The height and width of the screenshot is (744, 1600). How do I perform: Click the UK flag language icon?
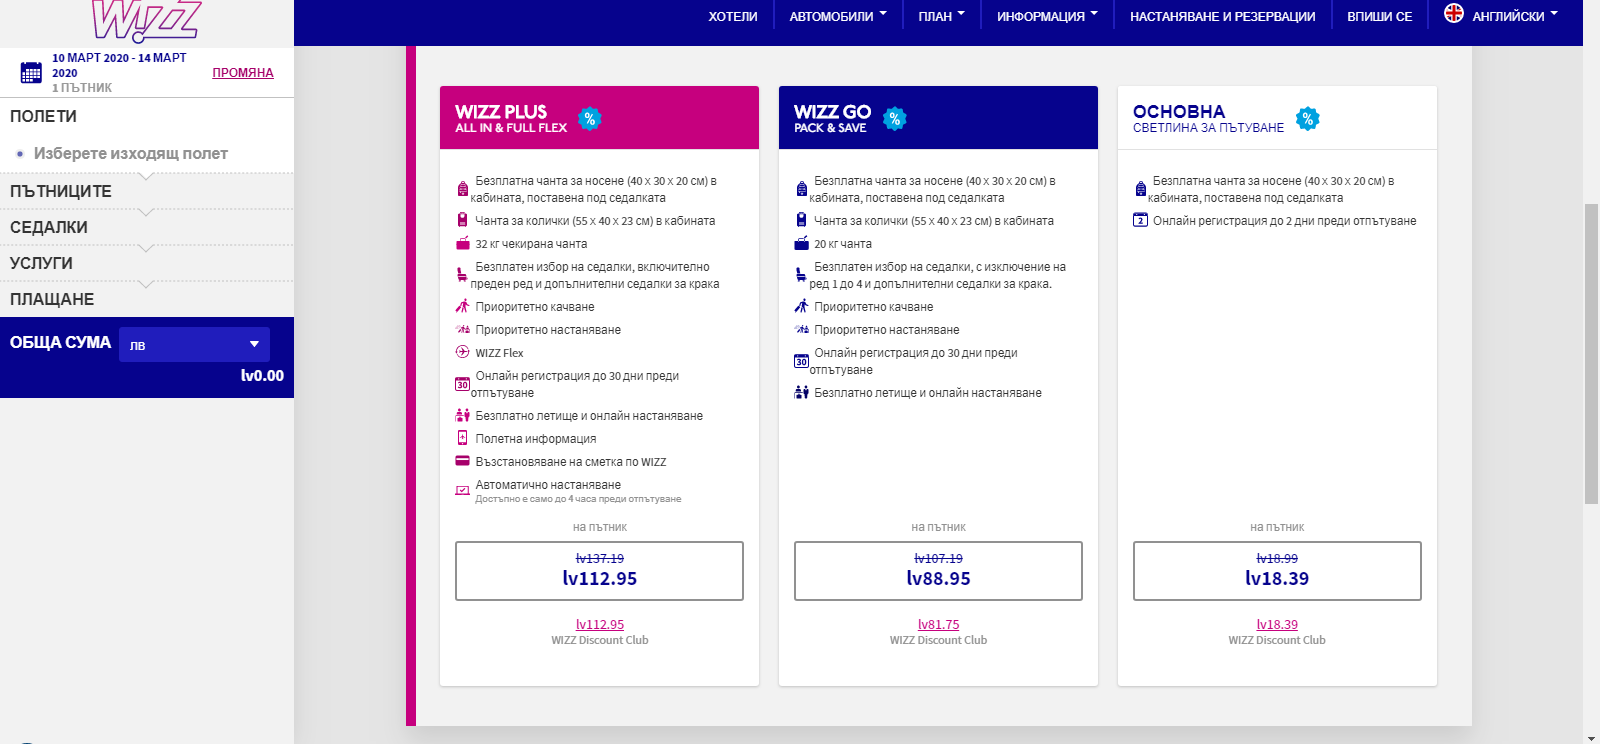pyautogui.click(x=1454, y=14)
